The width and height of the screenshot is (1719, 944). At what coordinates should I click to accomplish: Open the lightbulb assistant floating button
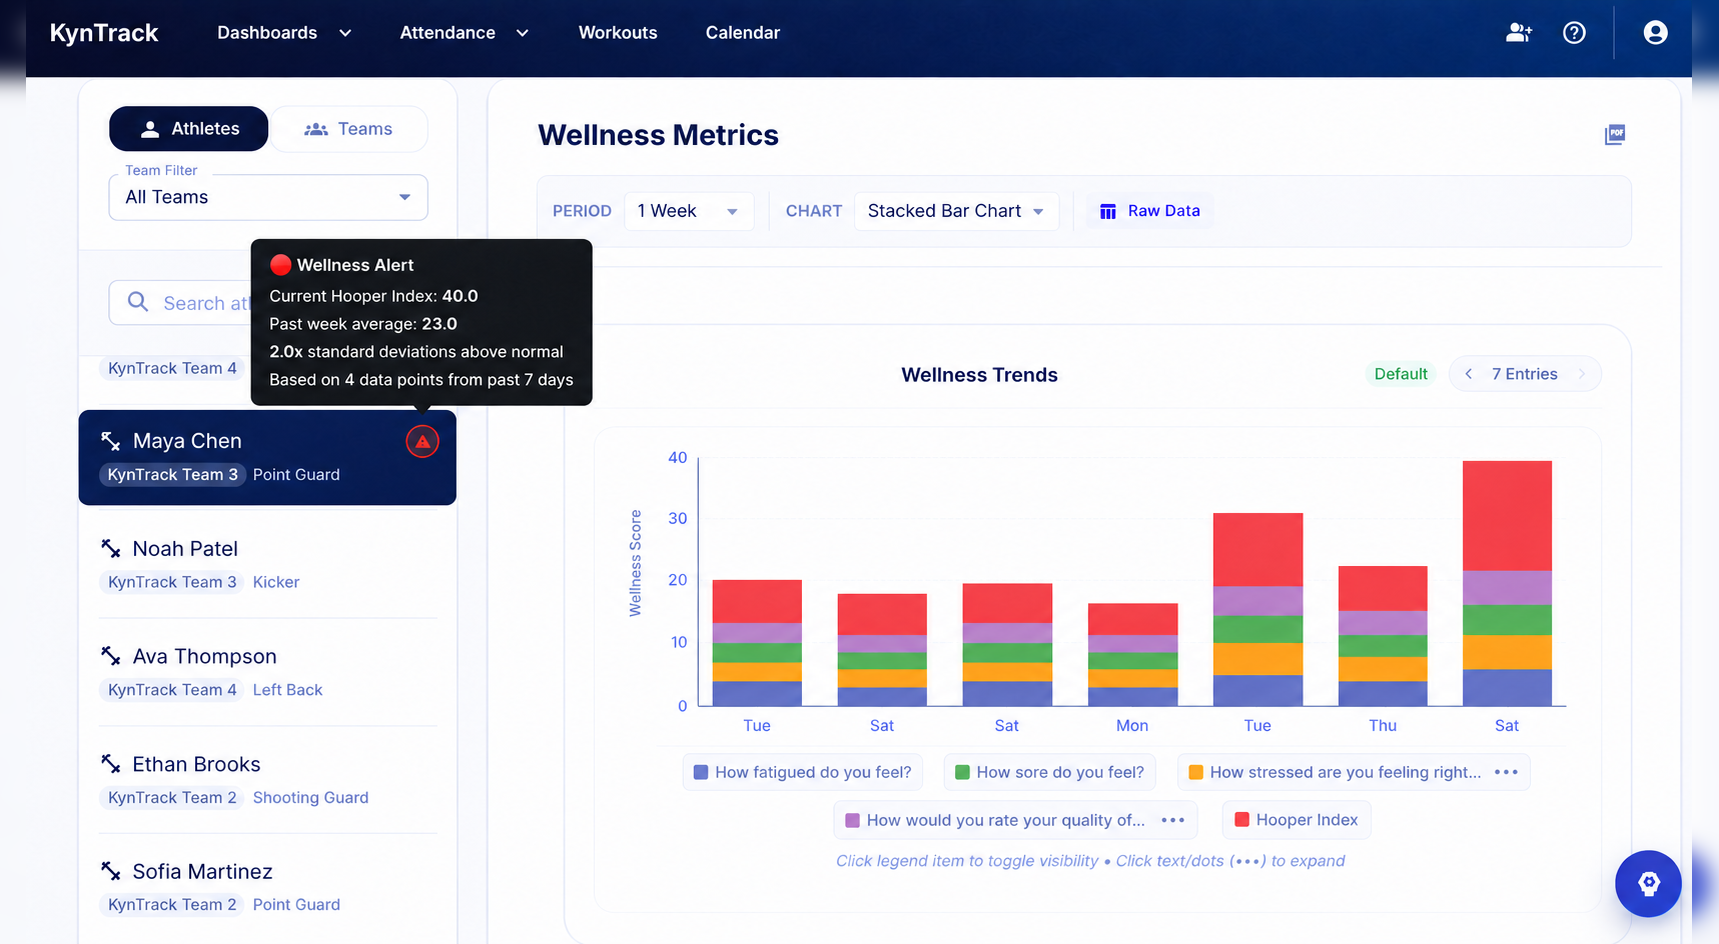point(1648,884)
